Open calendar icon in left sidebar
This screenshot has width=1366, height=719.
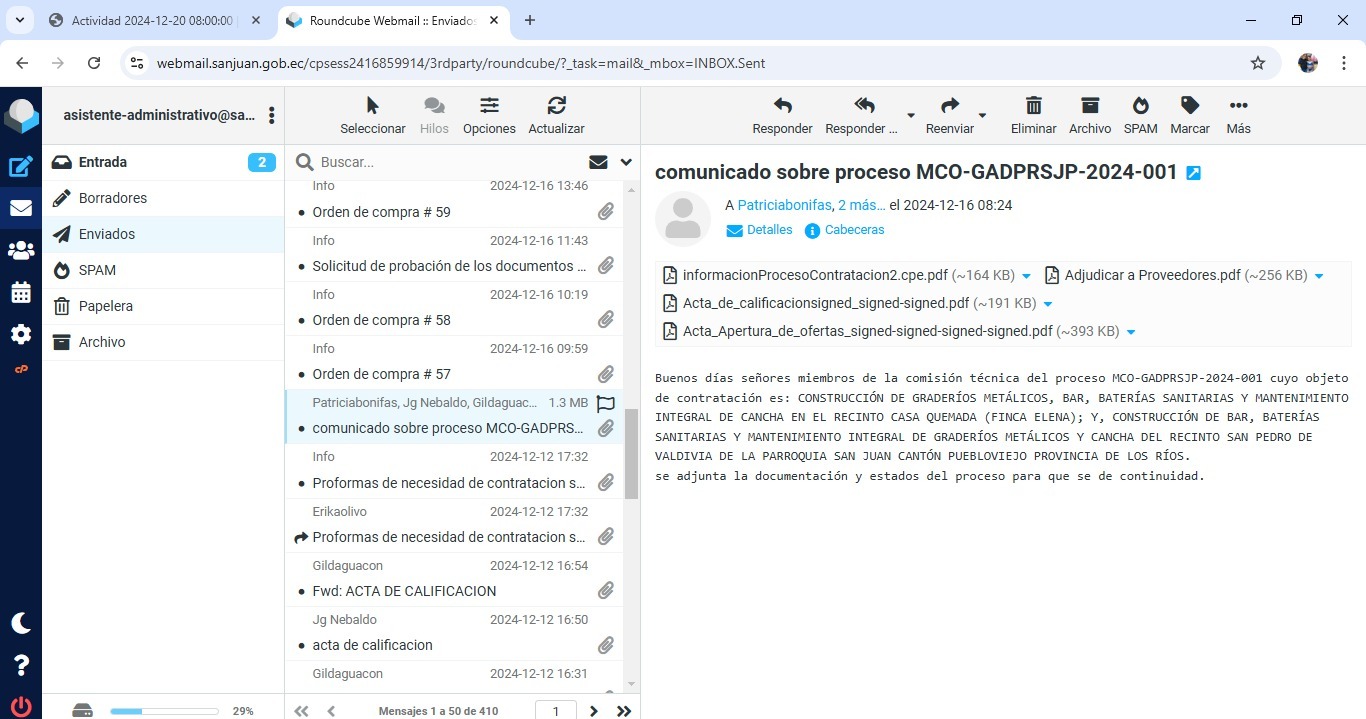point(21,293)
